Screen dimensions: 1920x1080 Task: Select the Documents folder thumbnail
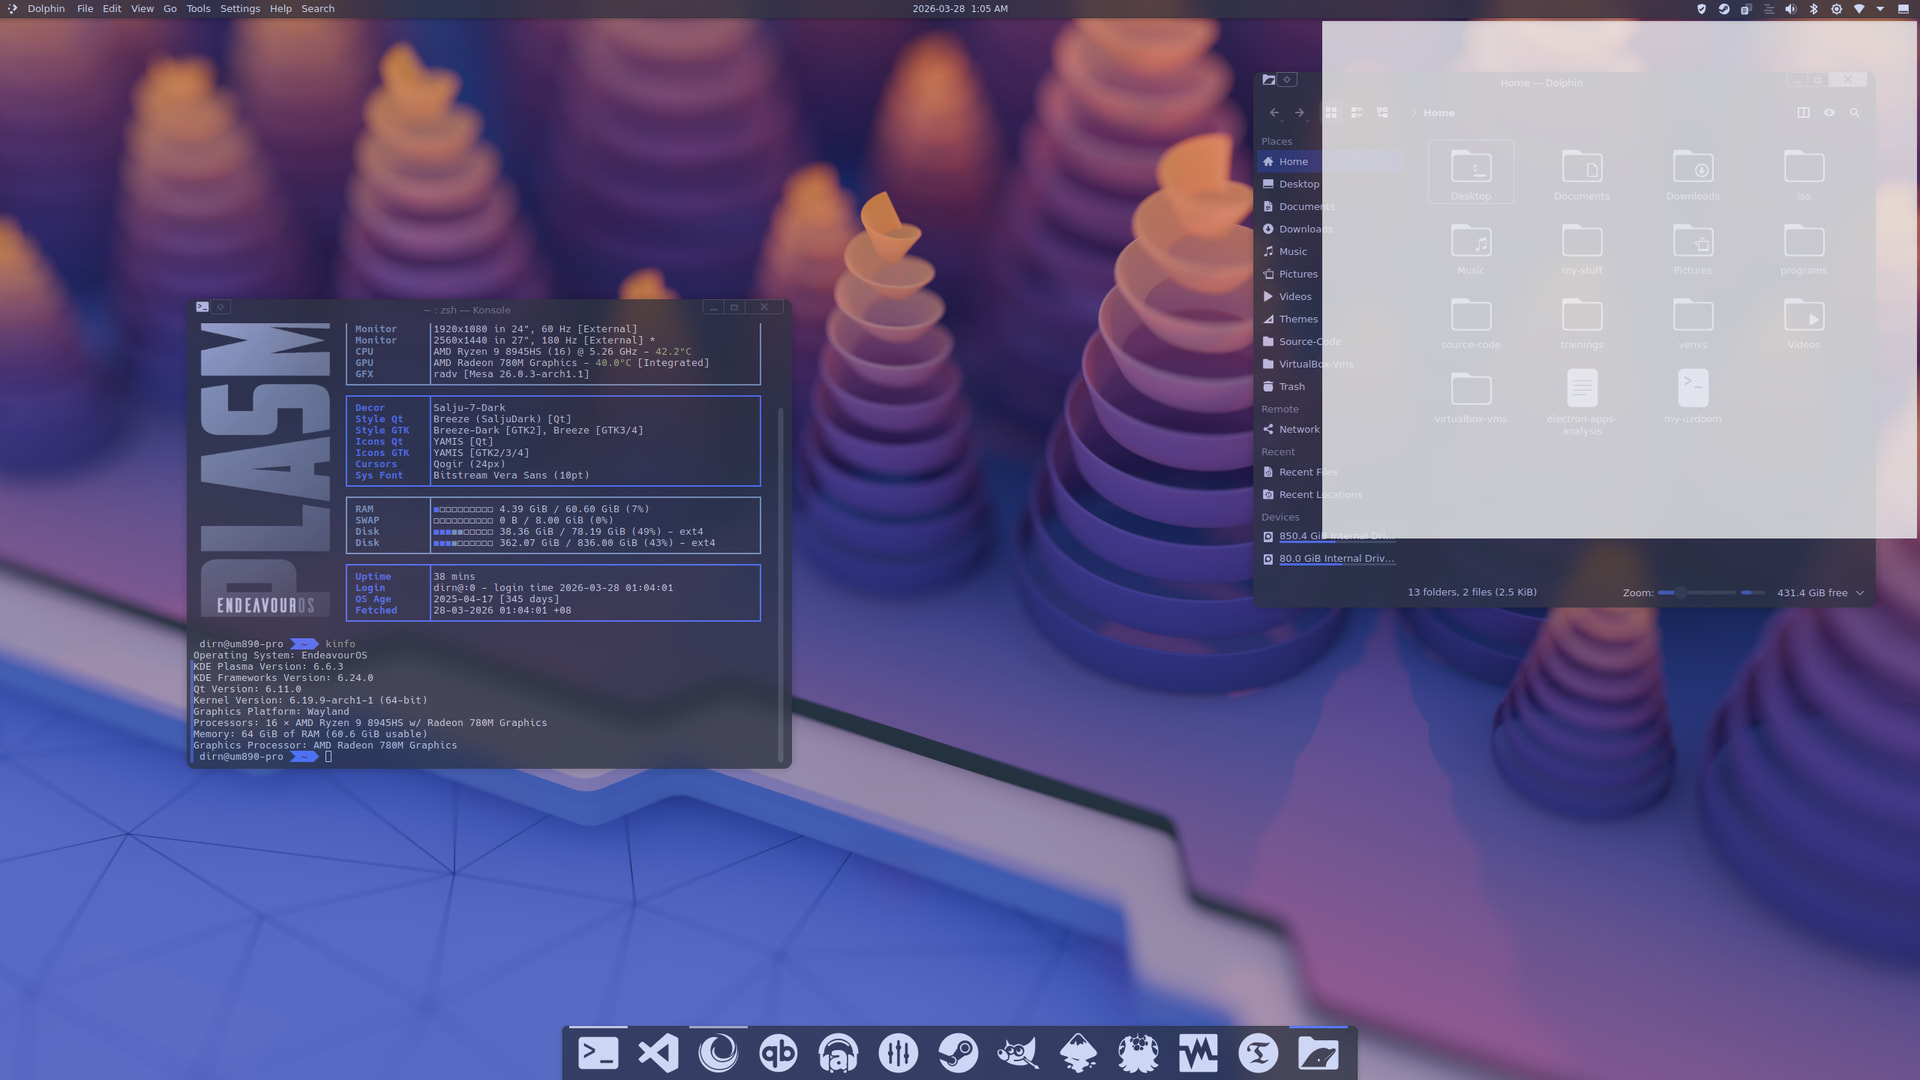coord(1582,175)
